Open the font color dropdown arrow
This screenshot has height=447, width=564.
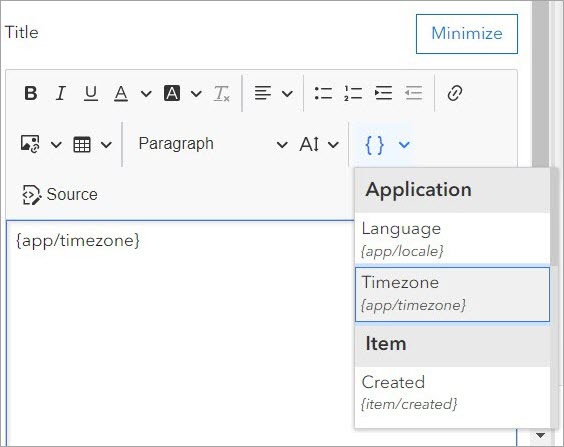click(x=146, y=94)
